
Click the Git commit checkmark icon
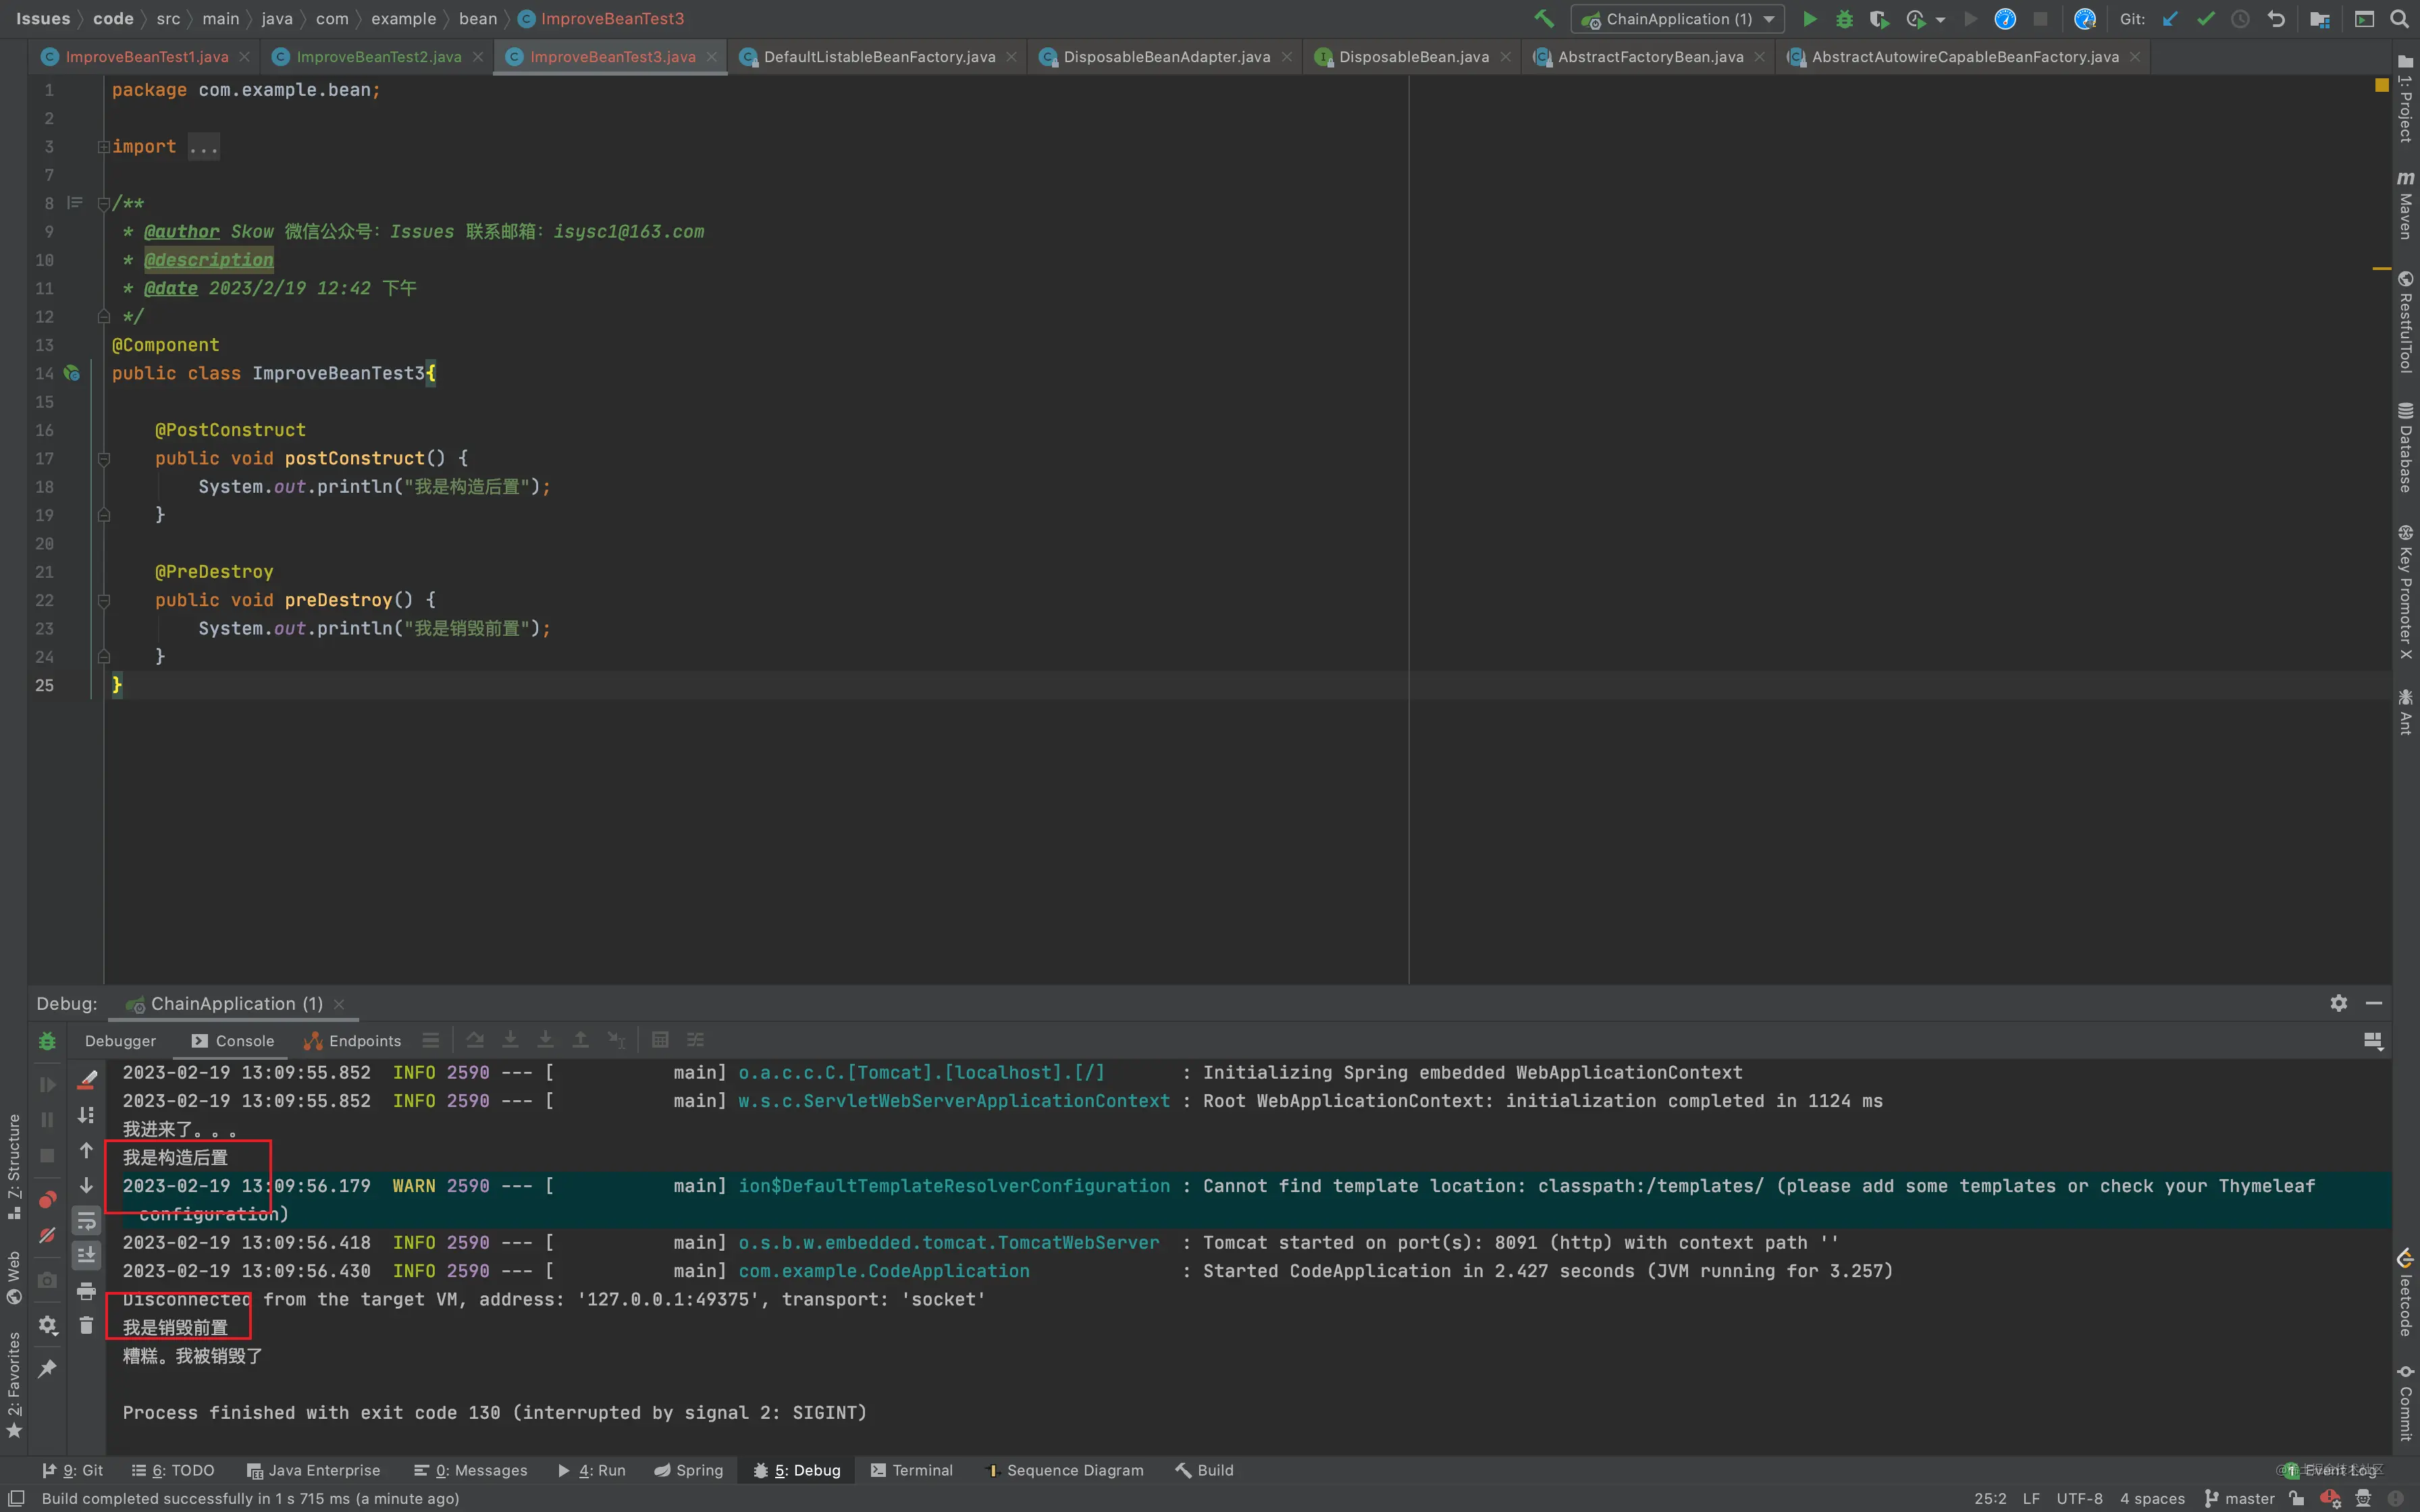pyautogui.click(x=2205, y=19)
